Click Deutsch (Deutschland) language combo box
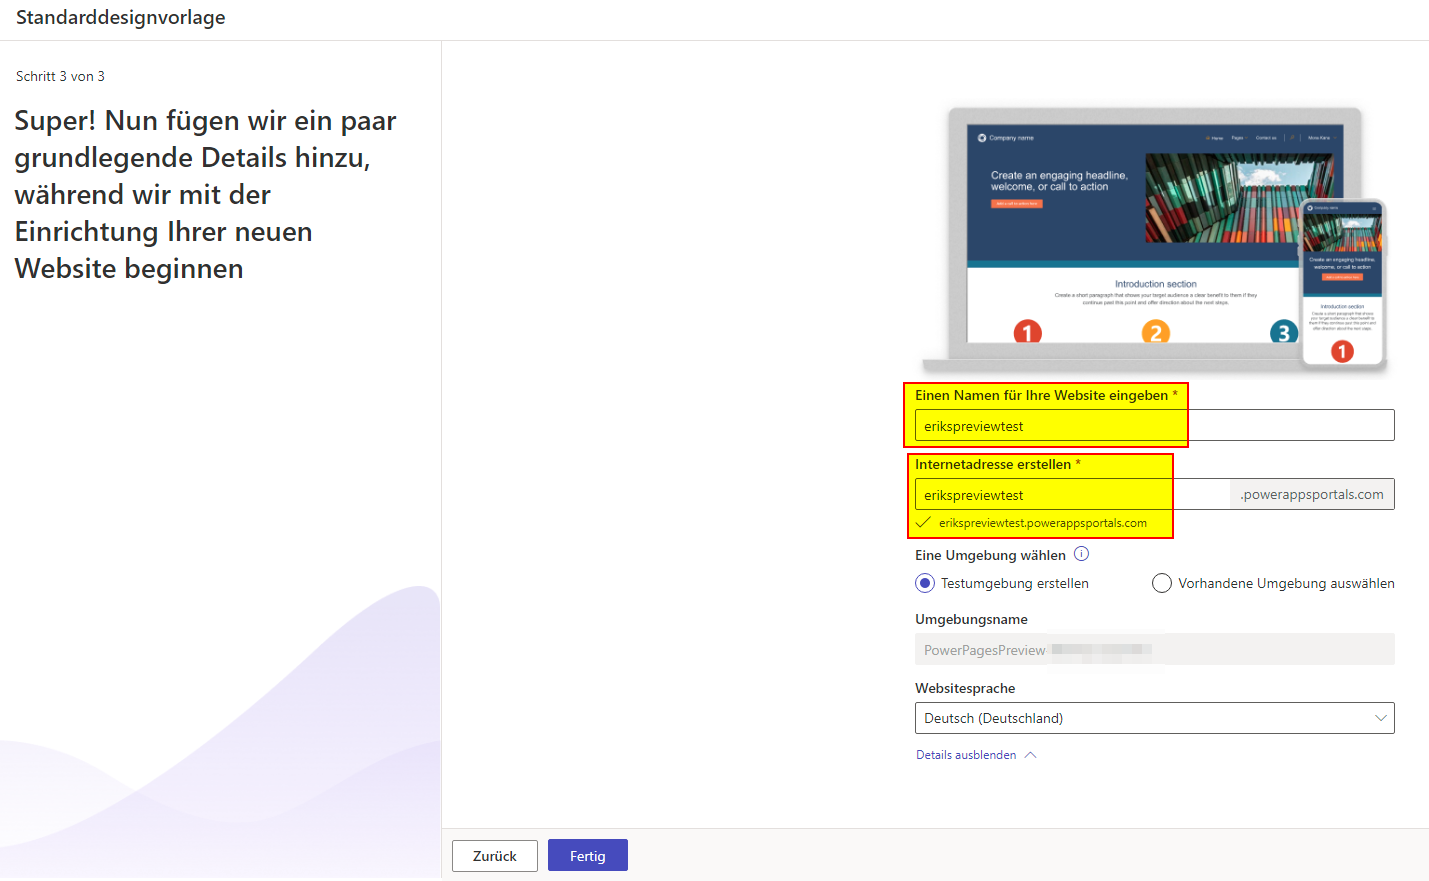Screen dimensions: 1429x881 [1140, 718]
